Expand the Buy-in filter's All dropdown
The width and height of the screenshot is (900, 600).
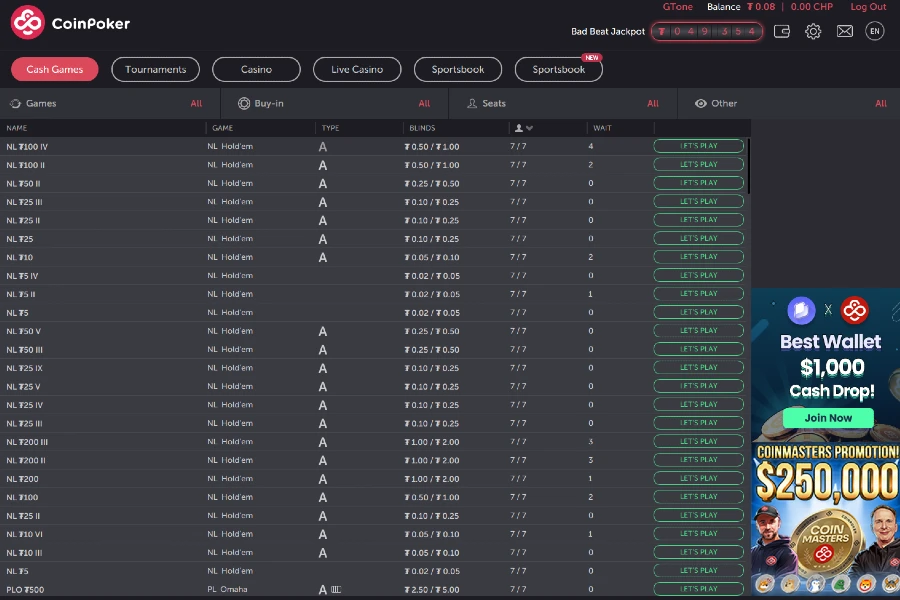424,103
